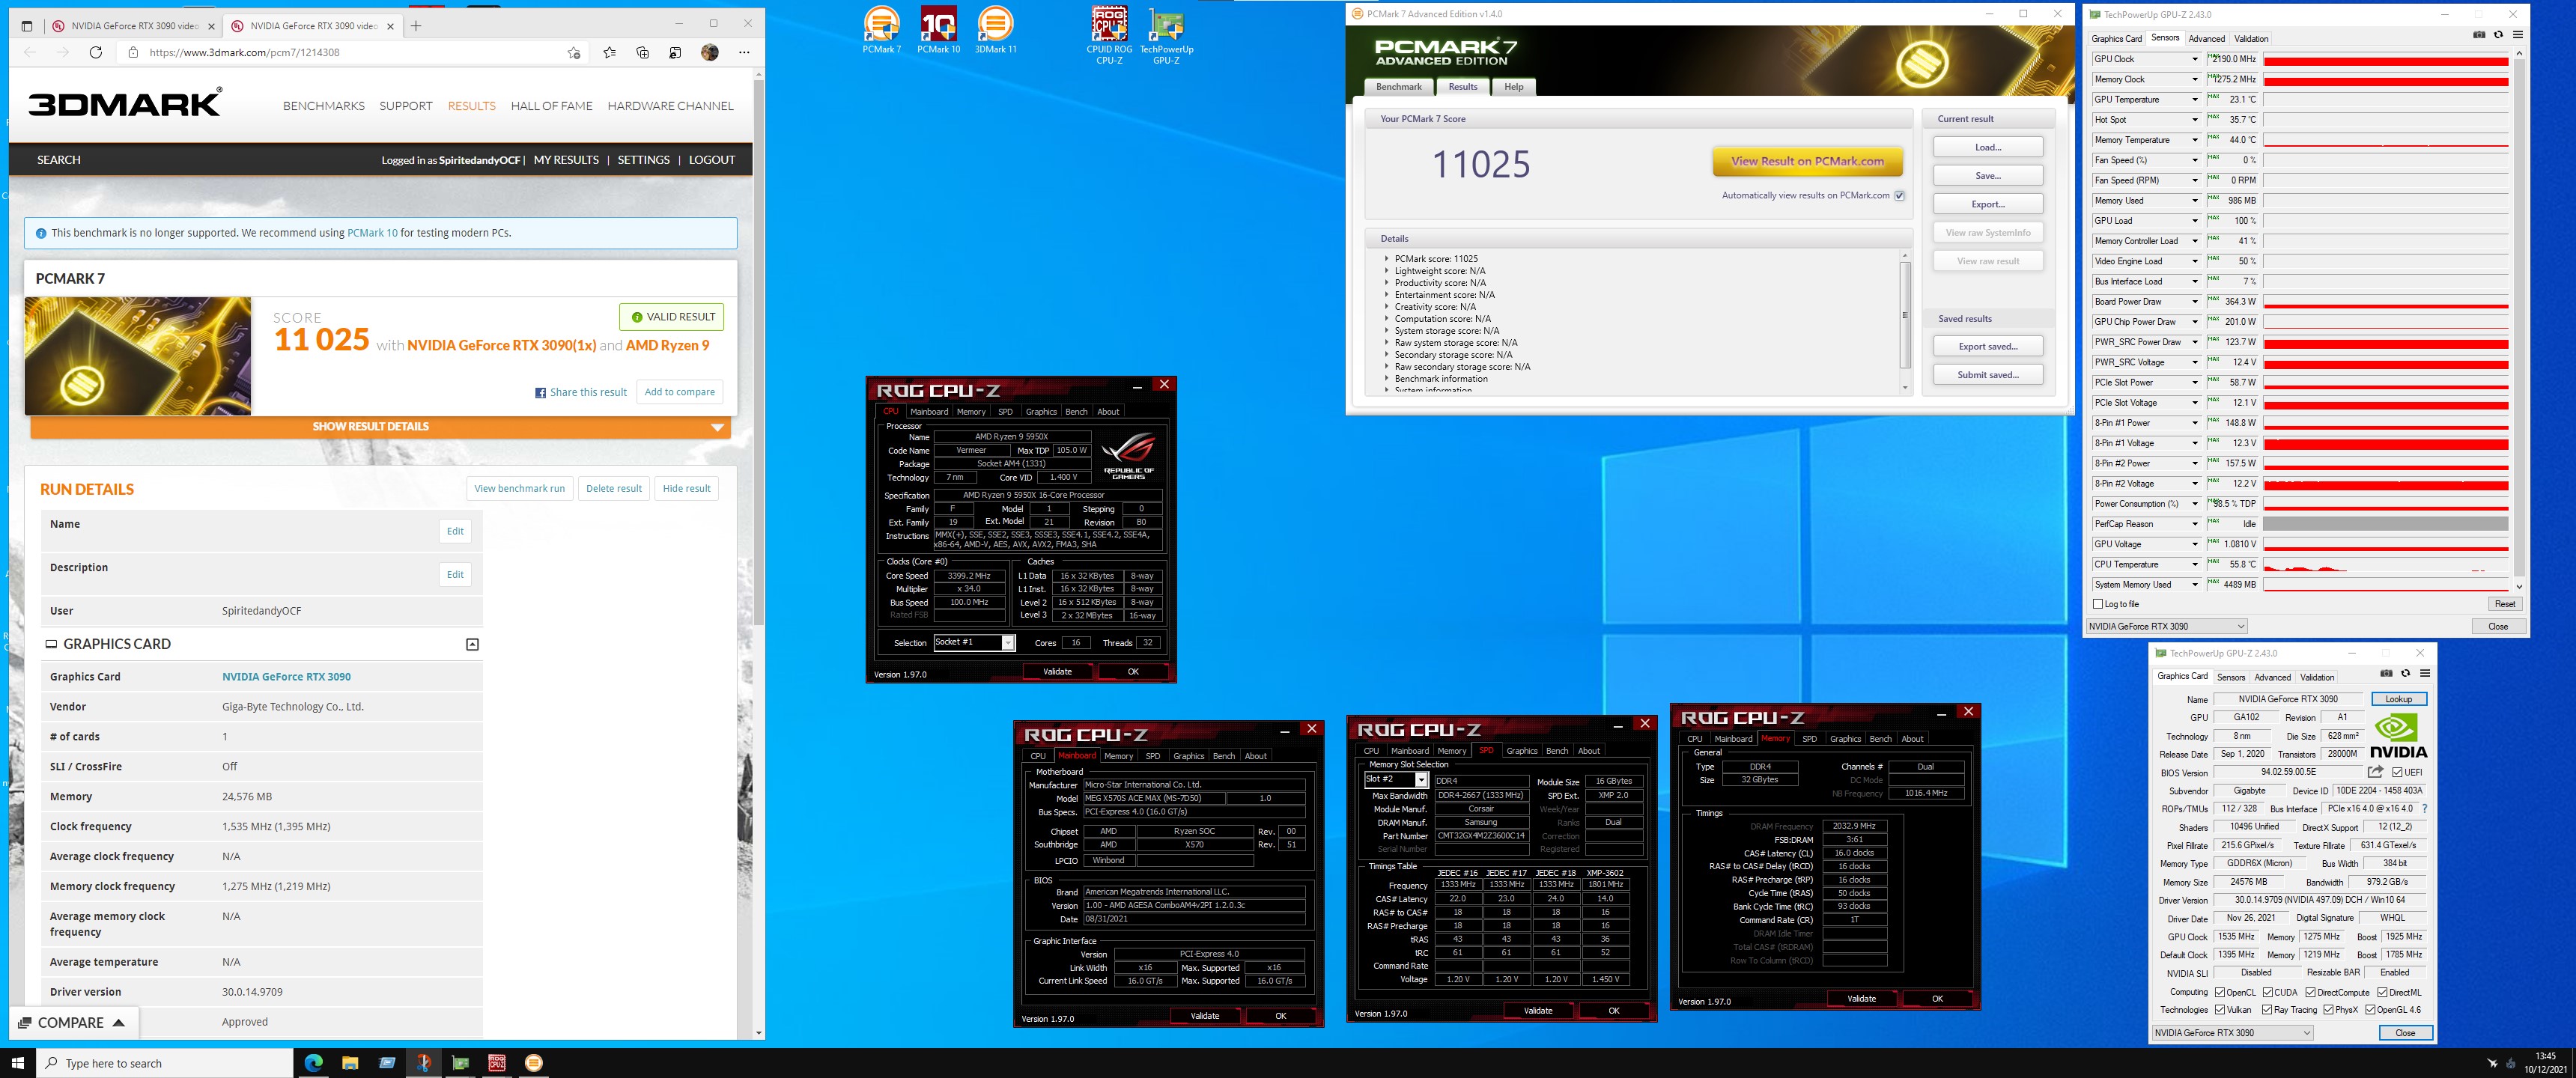
Task: Switch to the Validation tab in GPU-Z Graphics Card window
Action: [2316, 677]
